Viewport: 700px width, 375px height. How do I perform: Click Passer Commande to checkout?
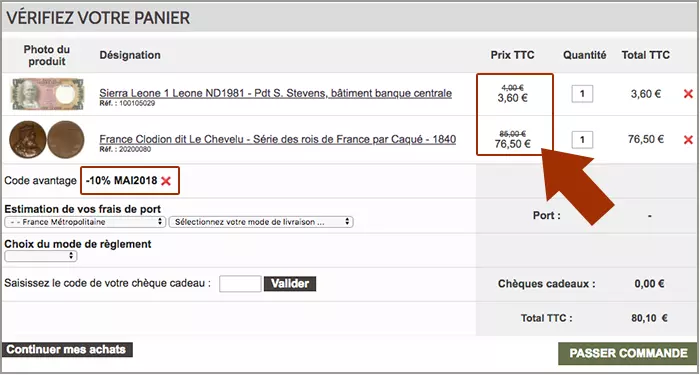[628, 354]
